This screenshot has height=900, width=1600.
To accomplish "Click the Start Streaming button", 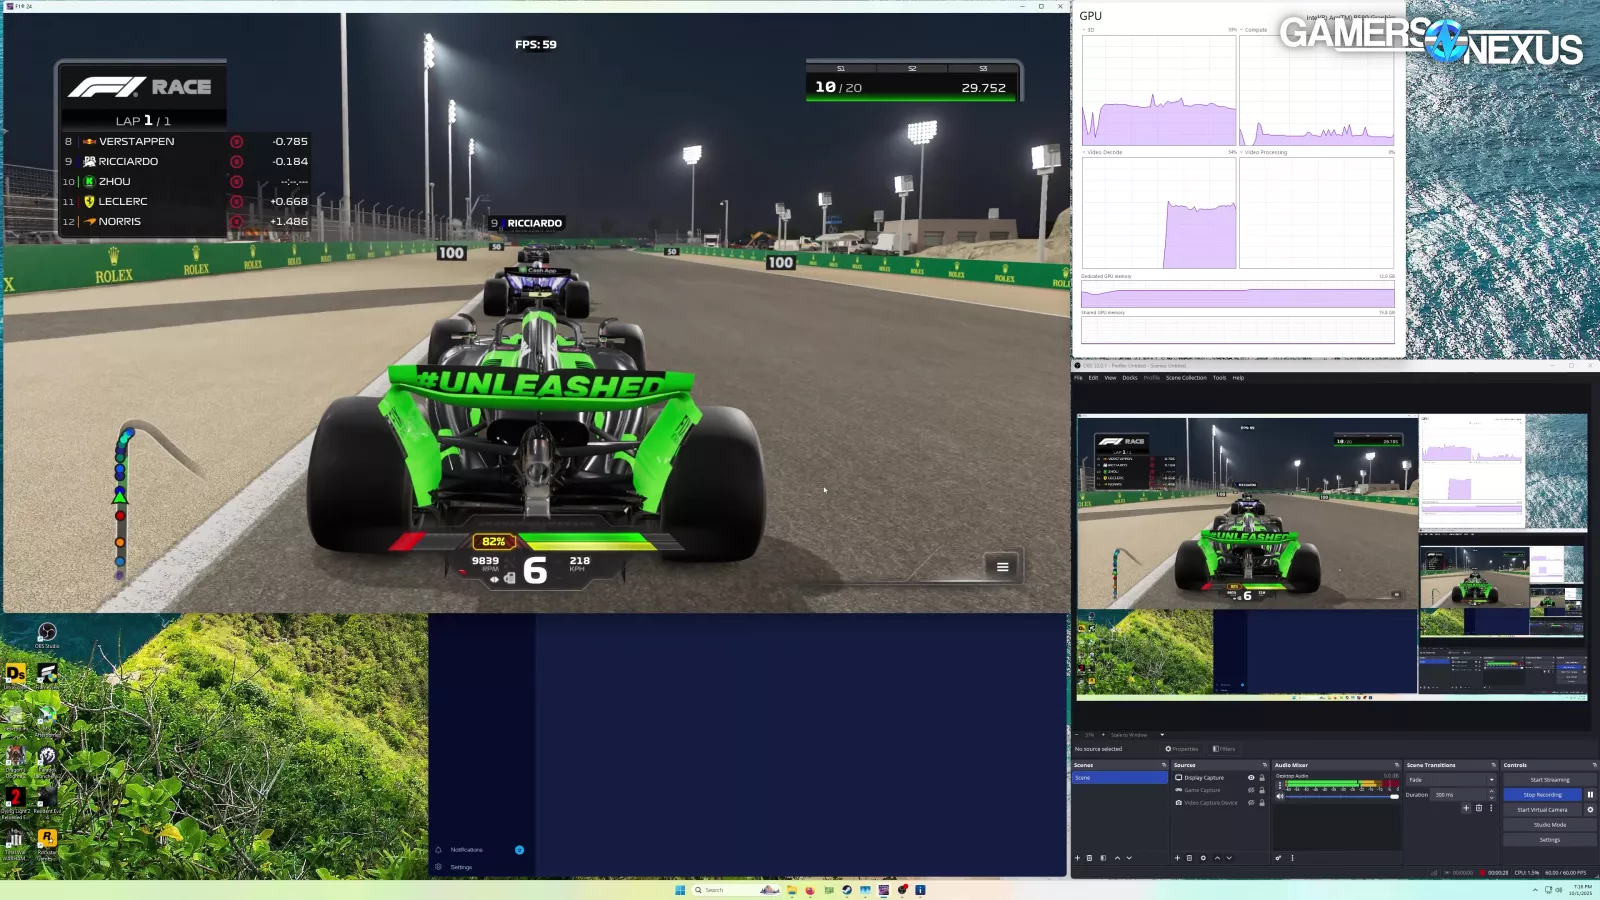I will (x=1549, y=779).
